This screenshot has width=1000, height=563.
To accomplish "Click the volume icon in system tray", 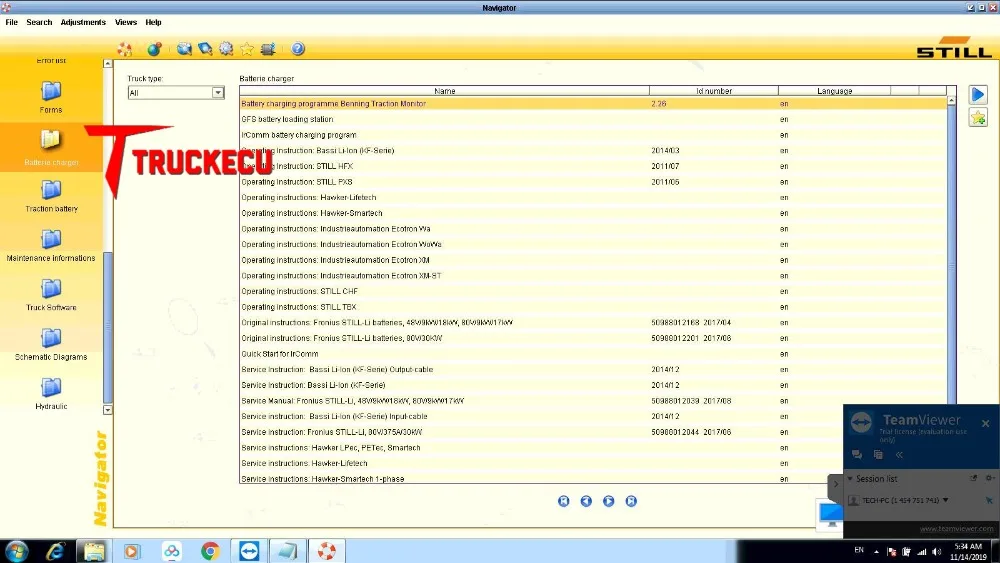I will click(x=936, y=552).
